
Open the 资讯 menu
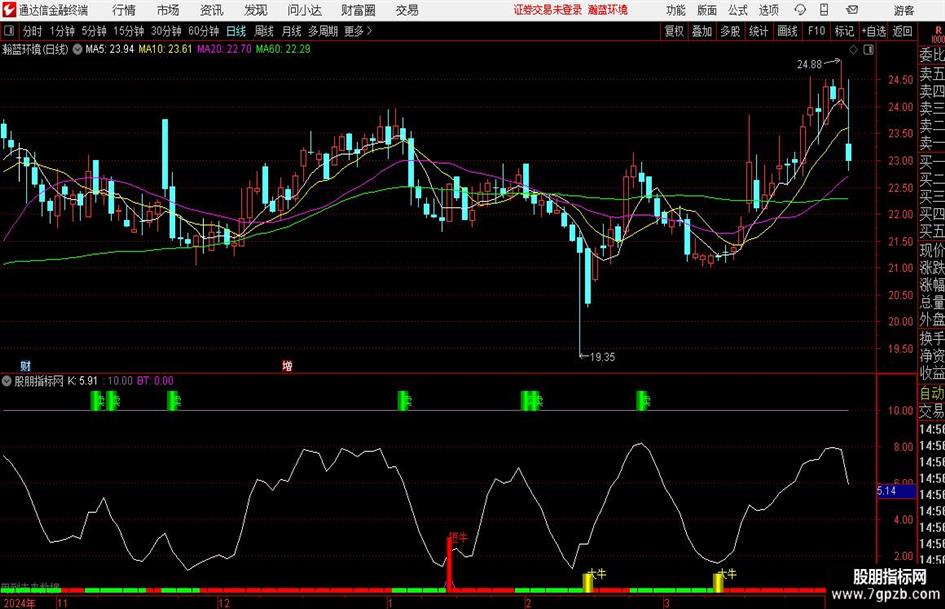pos(211,10)
